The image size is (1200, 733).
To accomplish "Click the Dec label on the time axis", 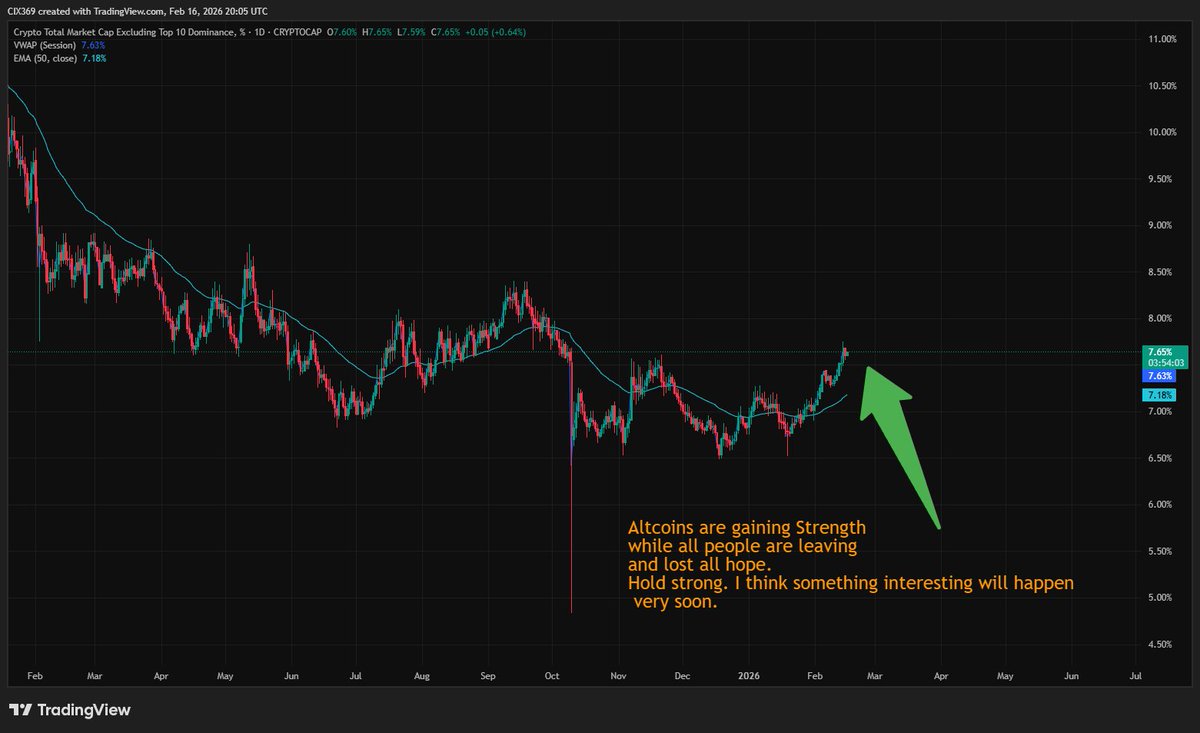I will (x=683, y=677).
